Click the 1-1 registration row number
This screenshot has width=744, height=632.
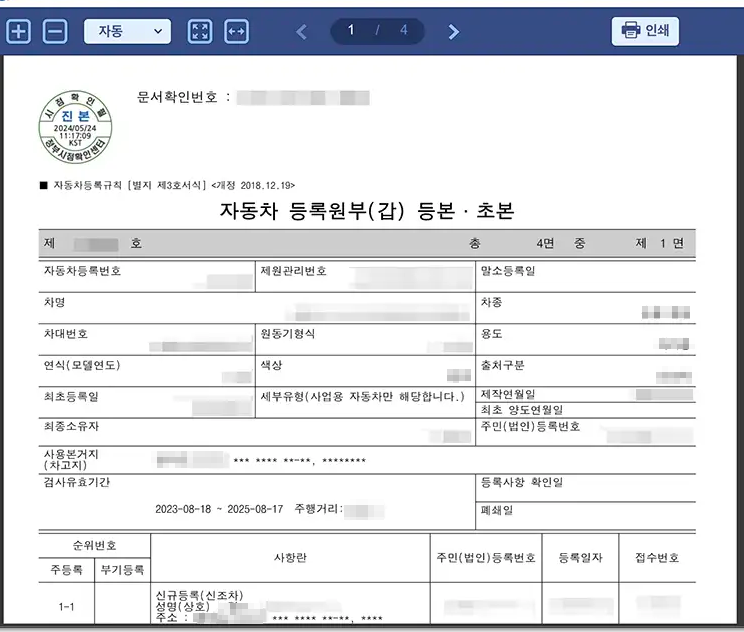[66, 607]
